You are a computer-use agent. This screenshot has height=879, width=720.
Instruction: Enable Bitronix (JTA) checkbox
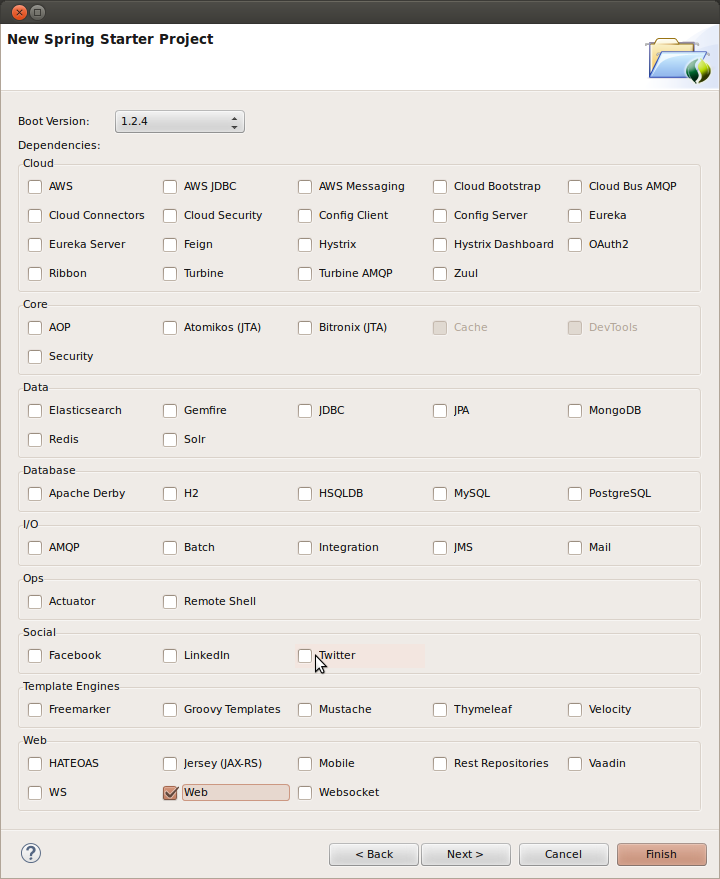[305, 328]
